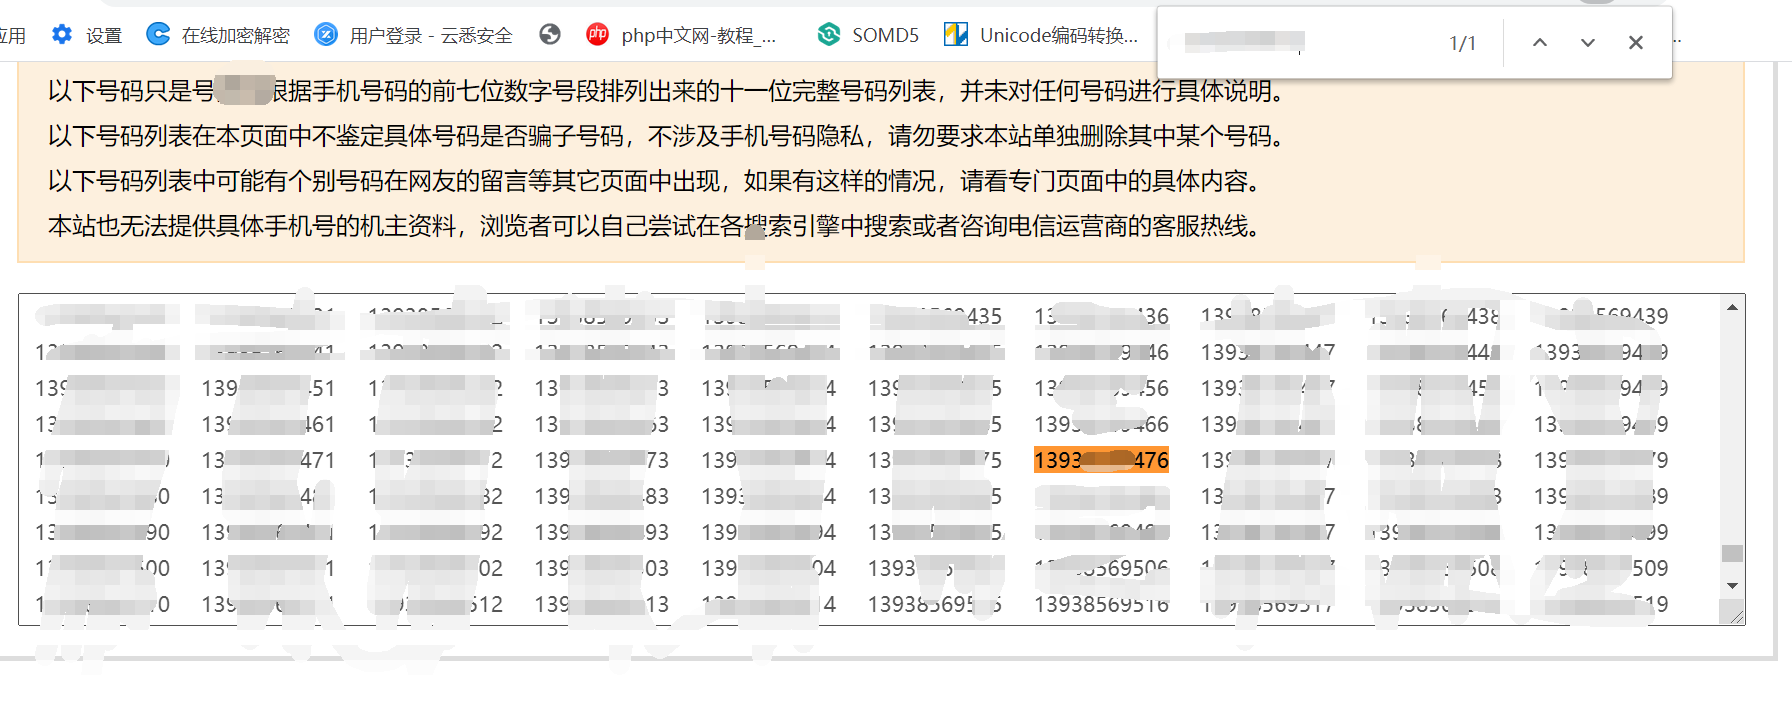Image resolution: width=1792 pixels, height=721 pixels.
Task: Jump to previous find result arrow
Action: 1539,43
